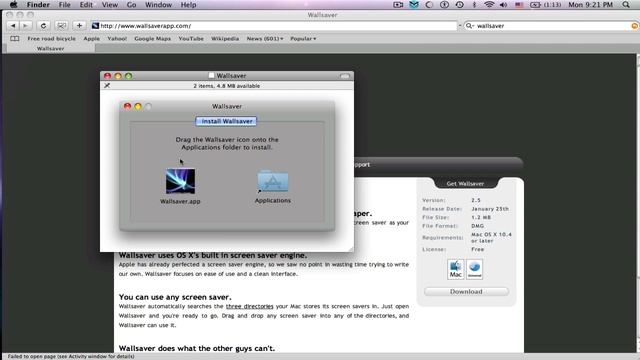
Task: Click the Mac platform icon
Action: pyautogui.click(x=456, y=269)
